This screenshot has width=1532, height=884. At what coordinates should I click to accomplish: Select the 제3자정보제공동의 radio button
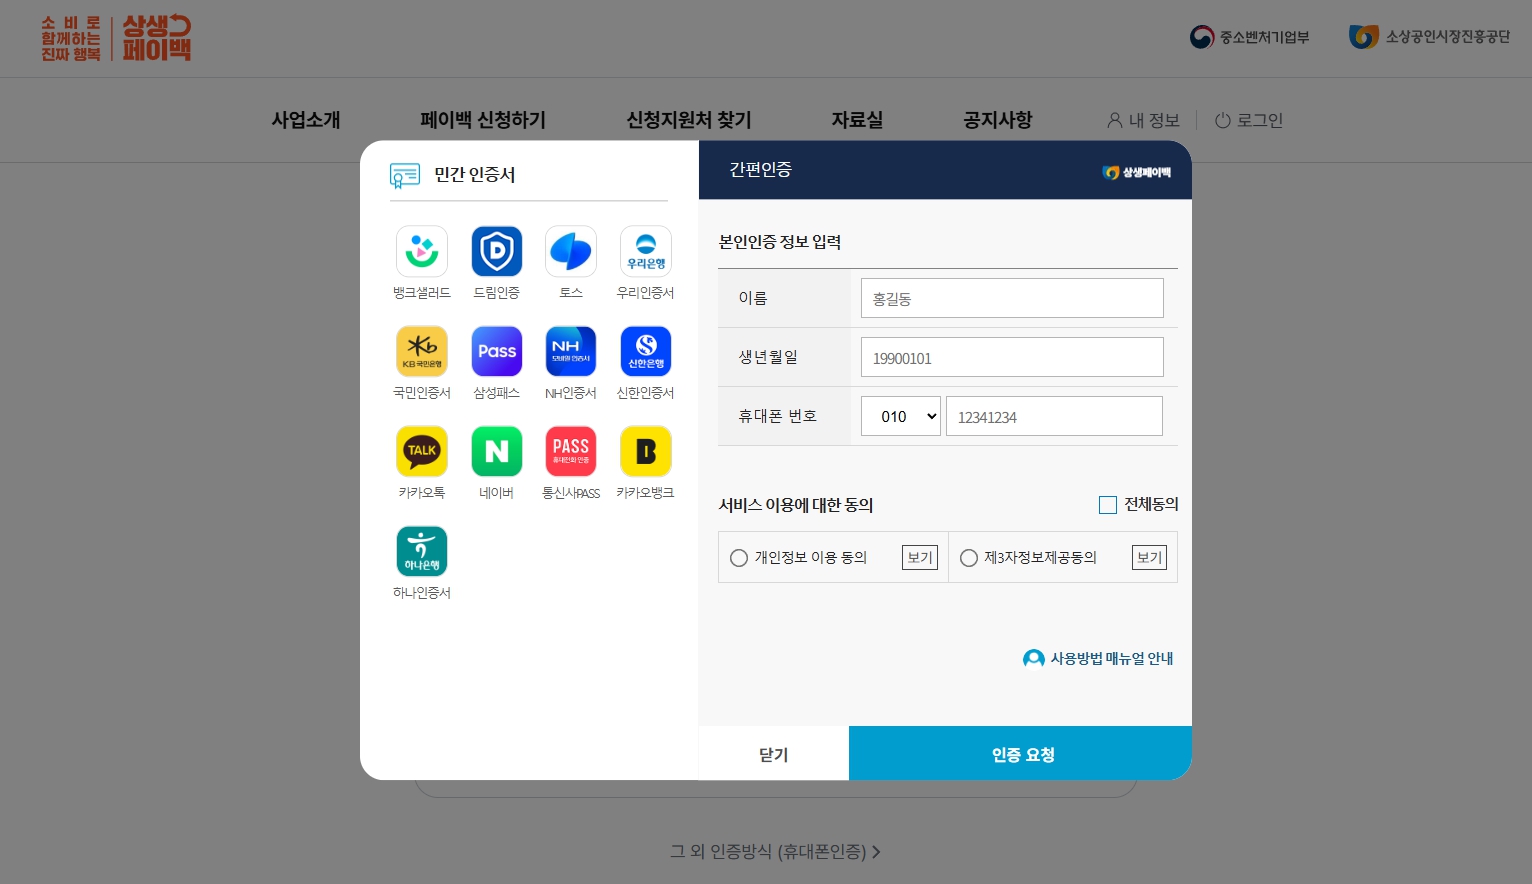(969, 558)
